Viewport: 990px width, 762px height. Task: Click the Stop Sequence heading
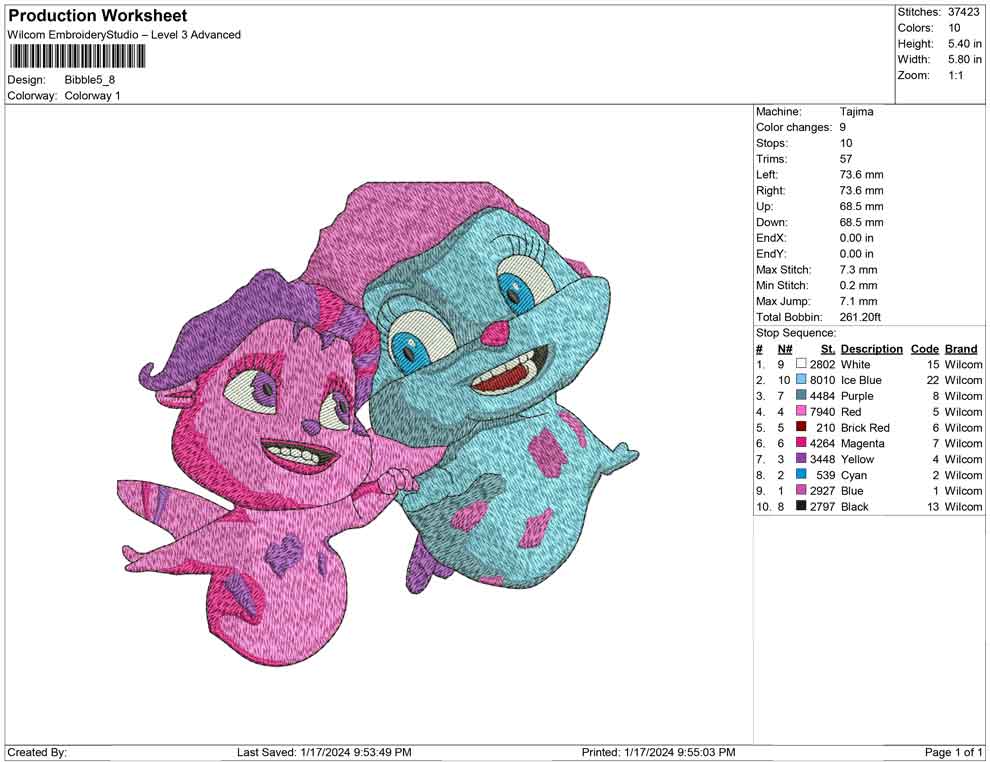point(796,333)
